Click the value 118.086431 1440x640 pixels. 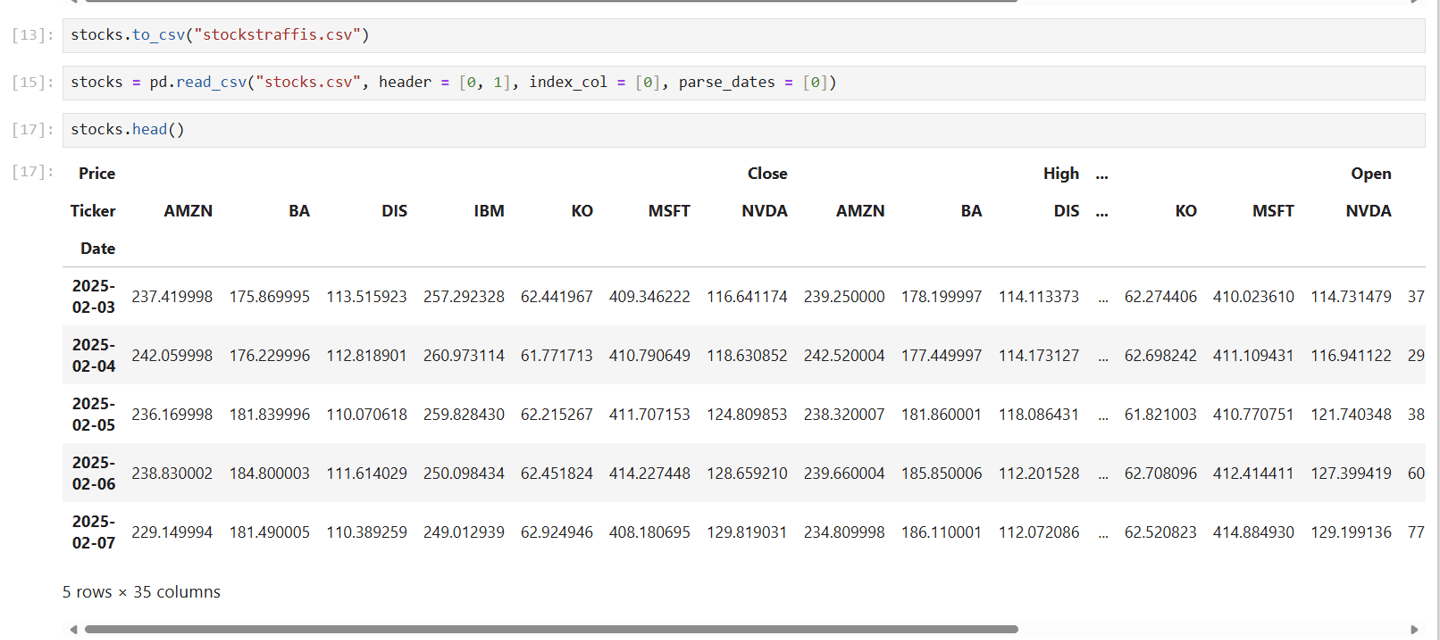1039,415
